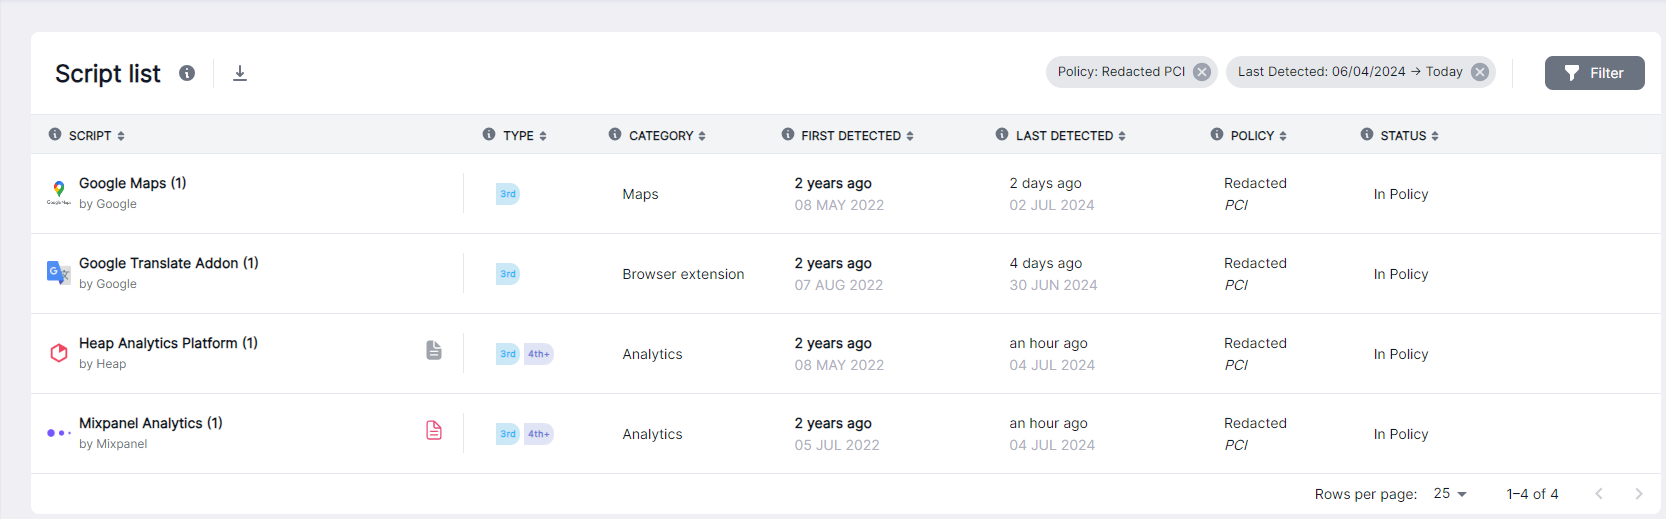
Task: Click In Policy status in Mixpanel row
Action: pos(1401,434)
